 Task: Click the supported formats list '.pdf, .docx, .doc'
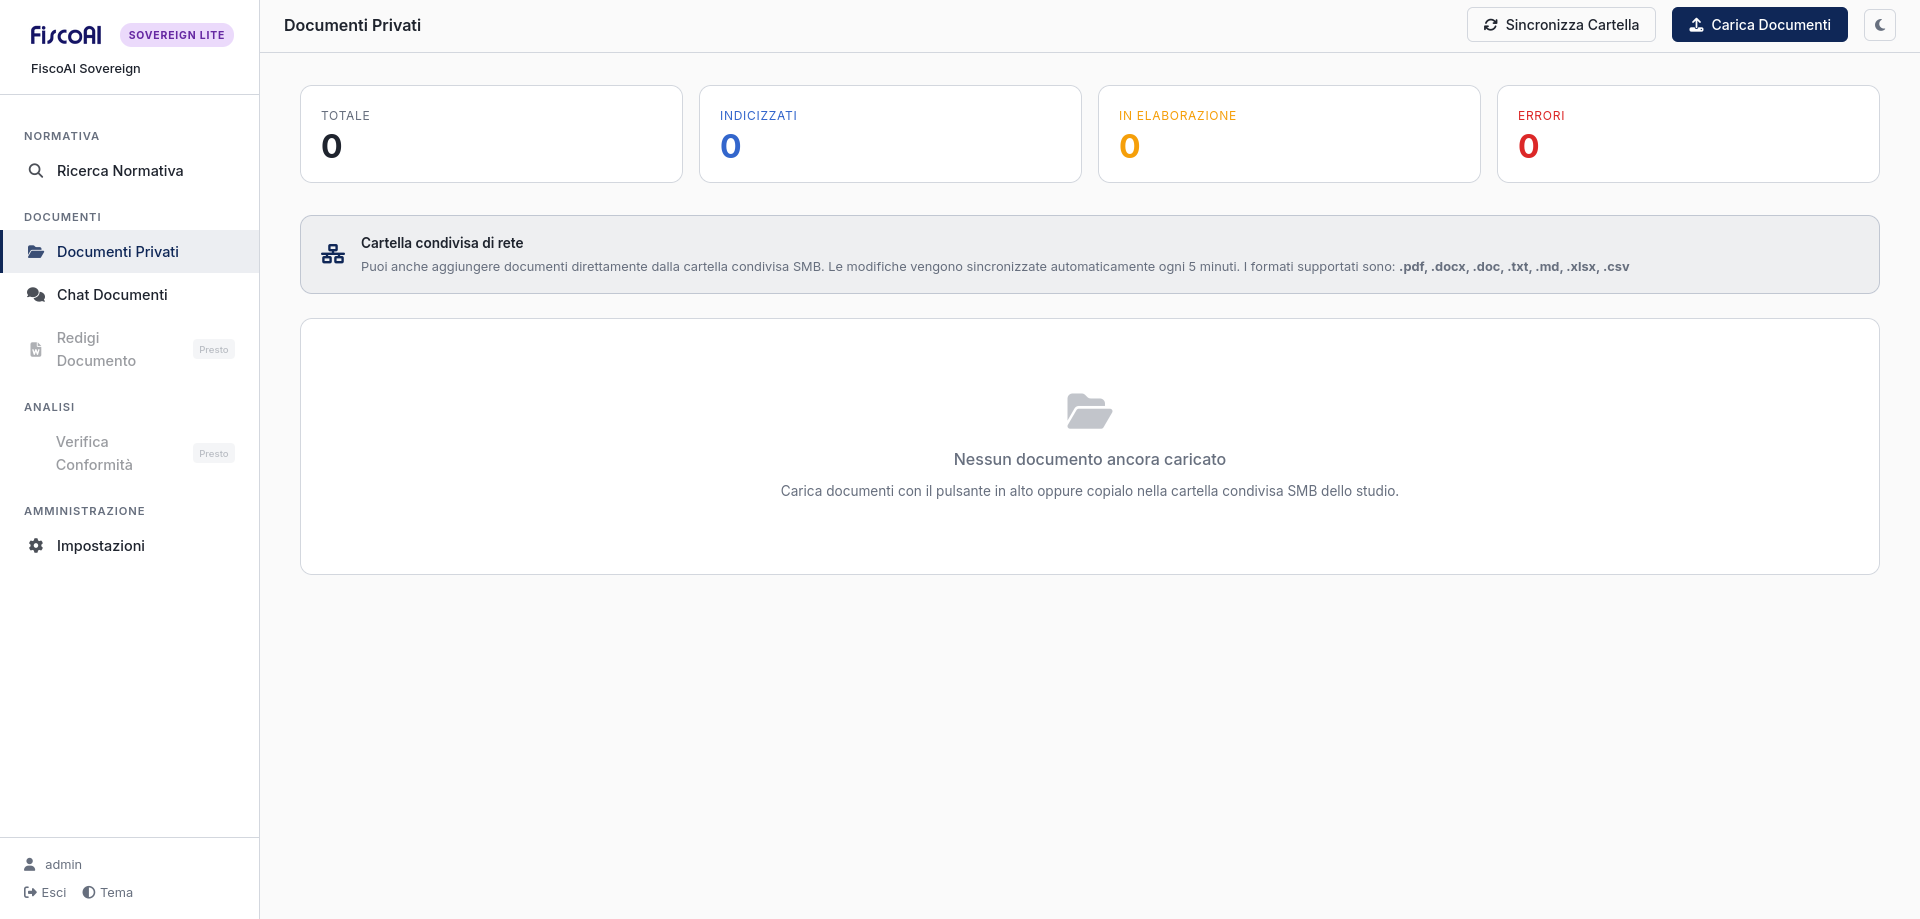tap(1514, 267)
